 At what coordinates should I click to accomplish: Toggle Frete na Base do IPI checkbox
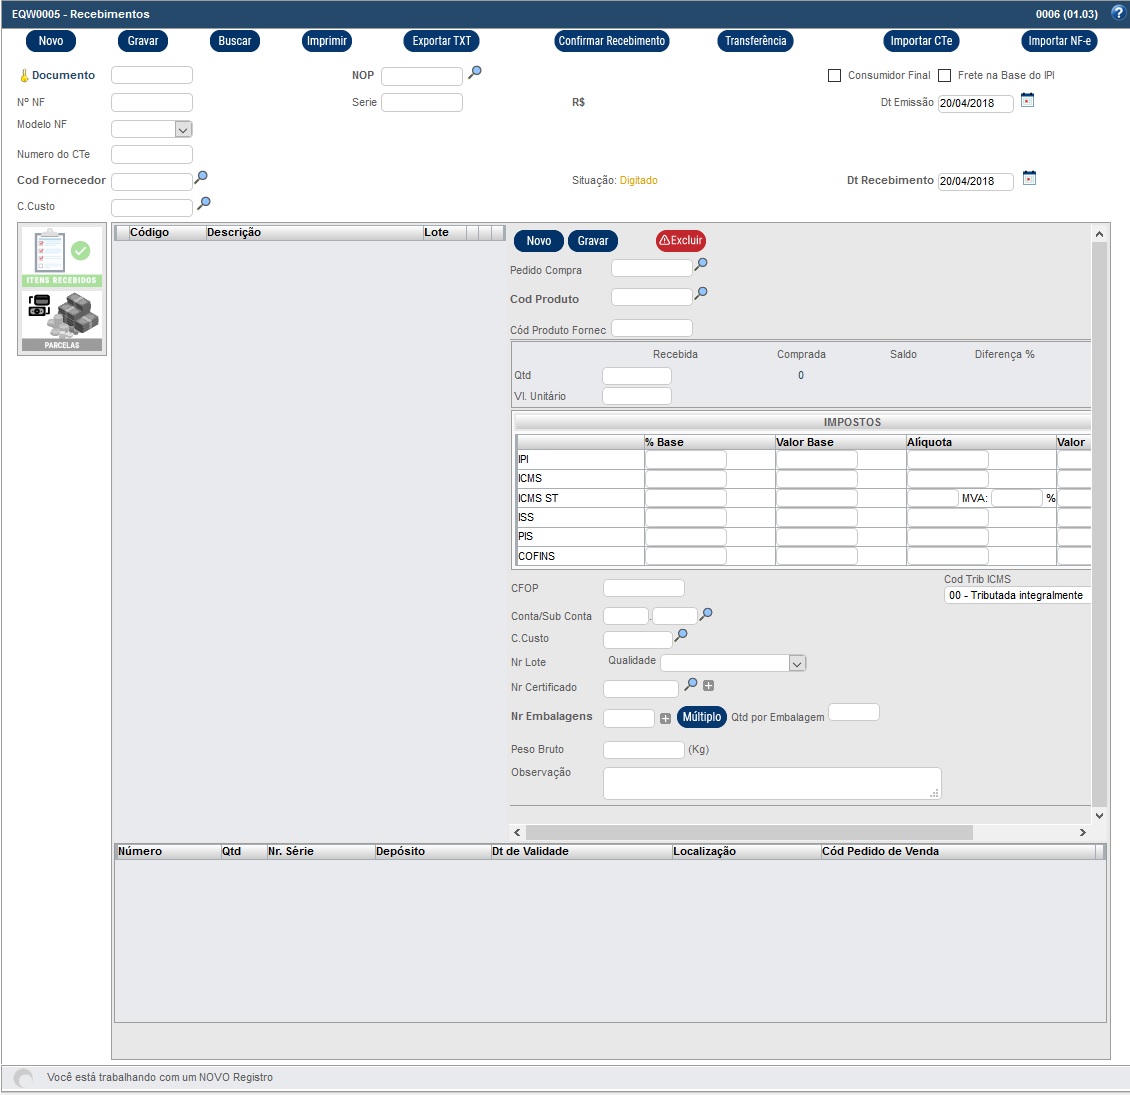pyautogui.click(x=944, y=76)
